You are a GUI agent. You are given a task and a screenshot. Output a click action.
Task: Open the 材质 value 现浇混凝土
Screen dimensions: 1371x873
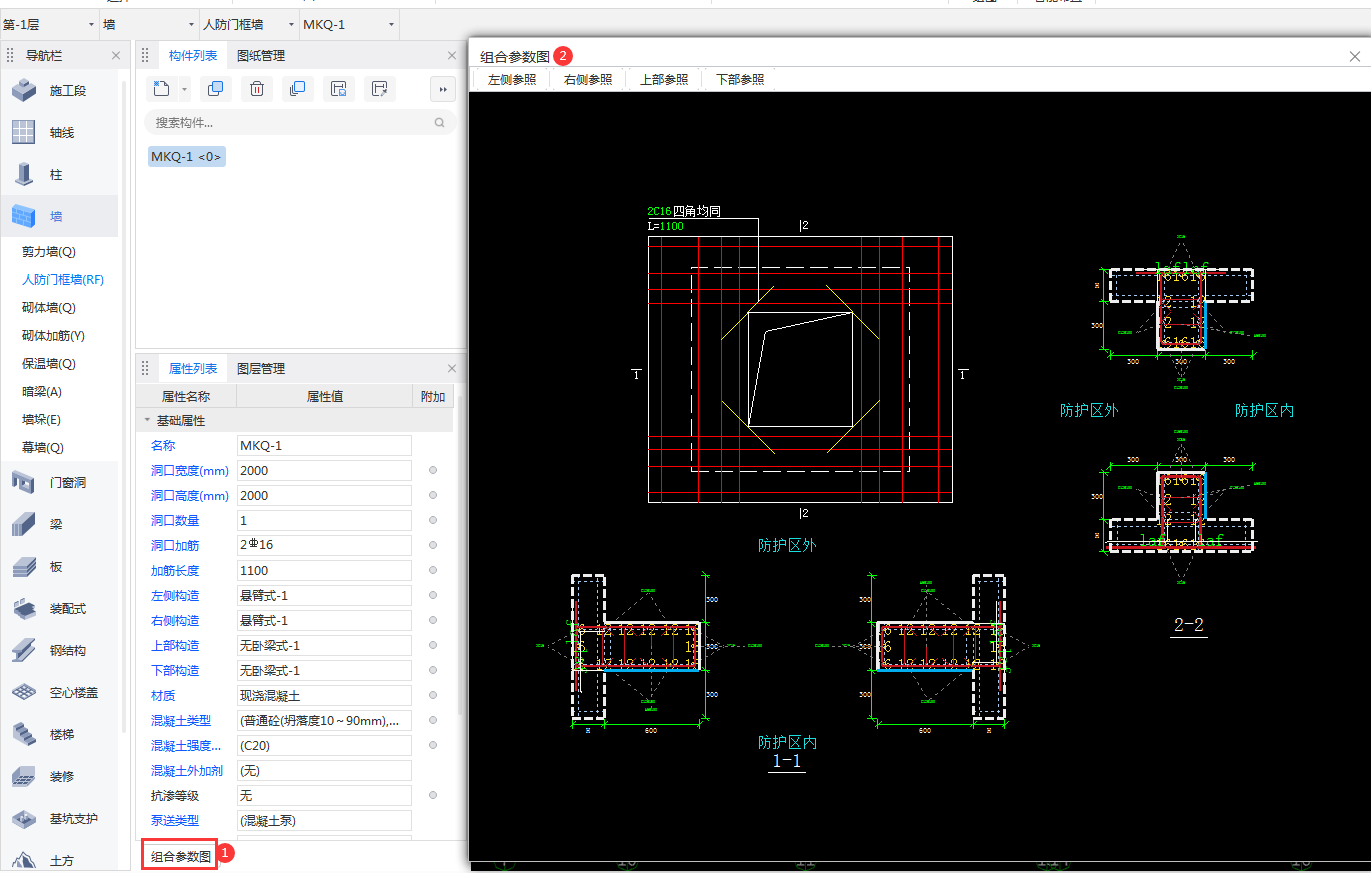324,695
